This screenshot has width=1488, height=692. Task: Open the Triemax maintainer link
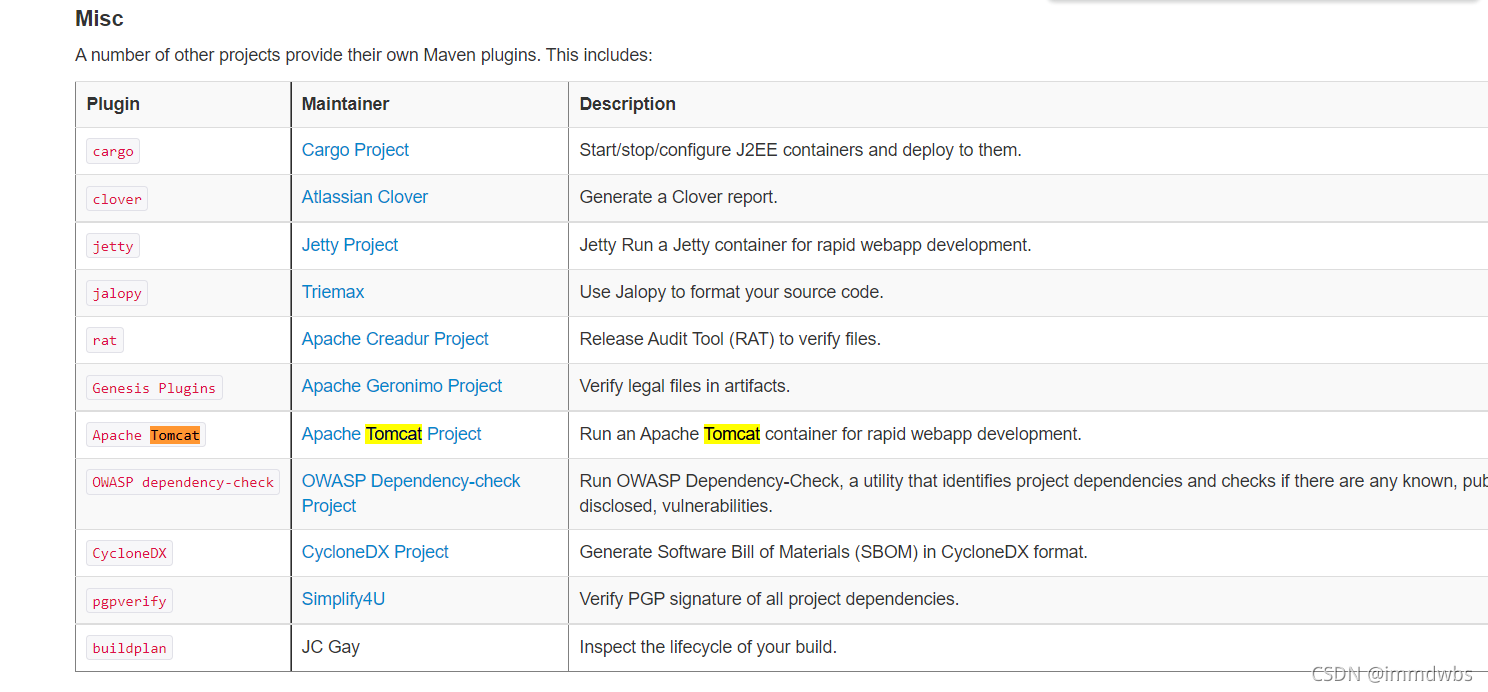[x=333, y=292]
